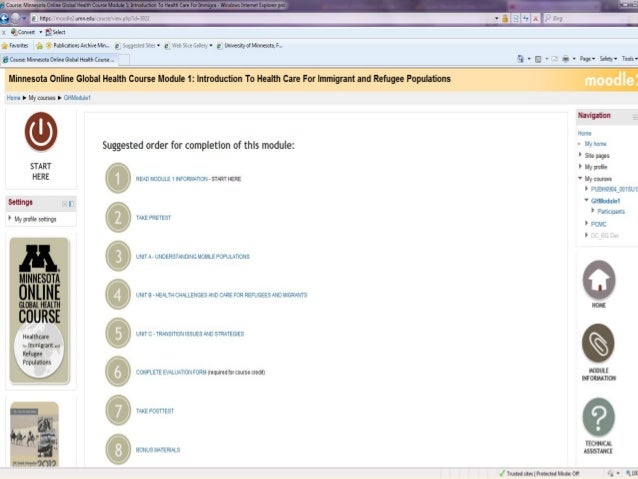Screen dimensions: 638x479
Task: Expand My profile in Navigation
Action: click(580, 166)
